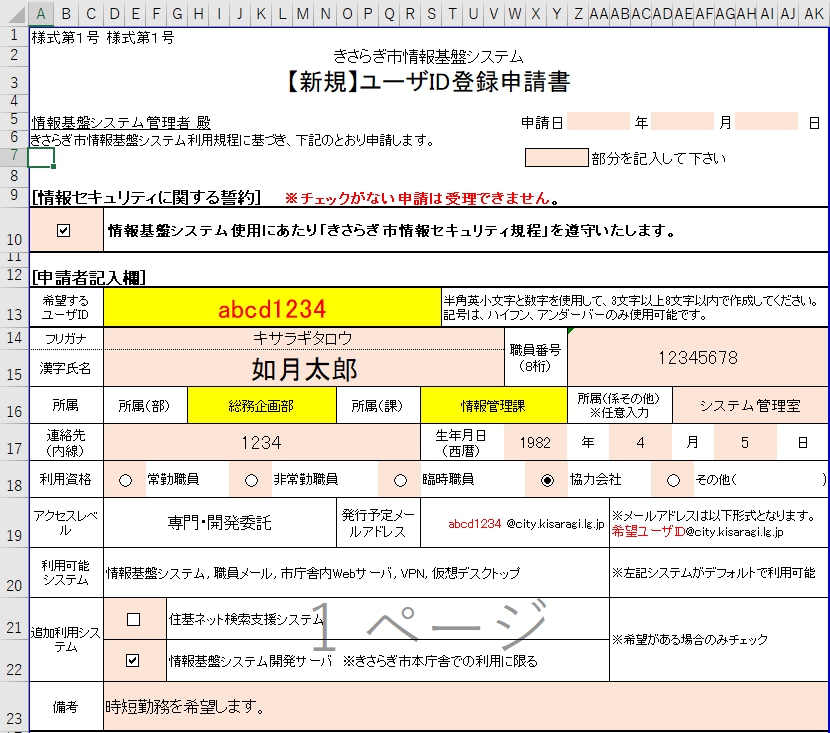Viewport: 830px width, 733px height.
Task: Click the 職員番号 cell 12345678
Action: coord(698,357)
